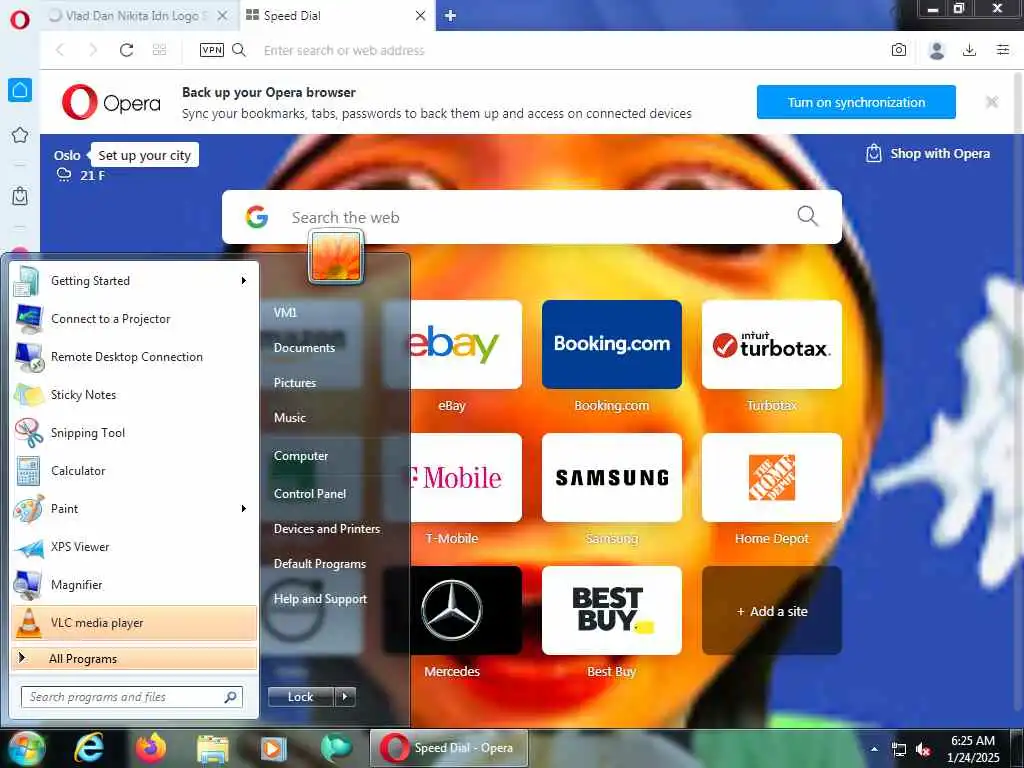1024x768 pixels.
Task: Click the Google logo in search box
Action: [257, 217]
